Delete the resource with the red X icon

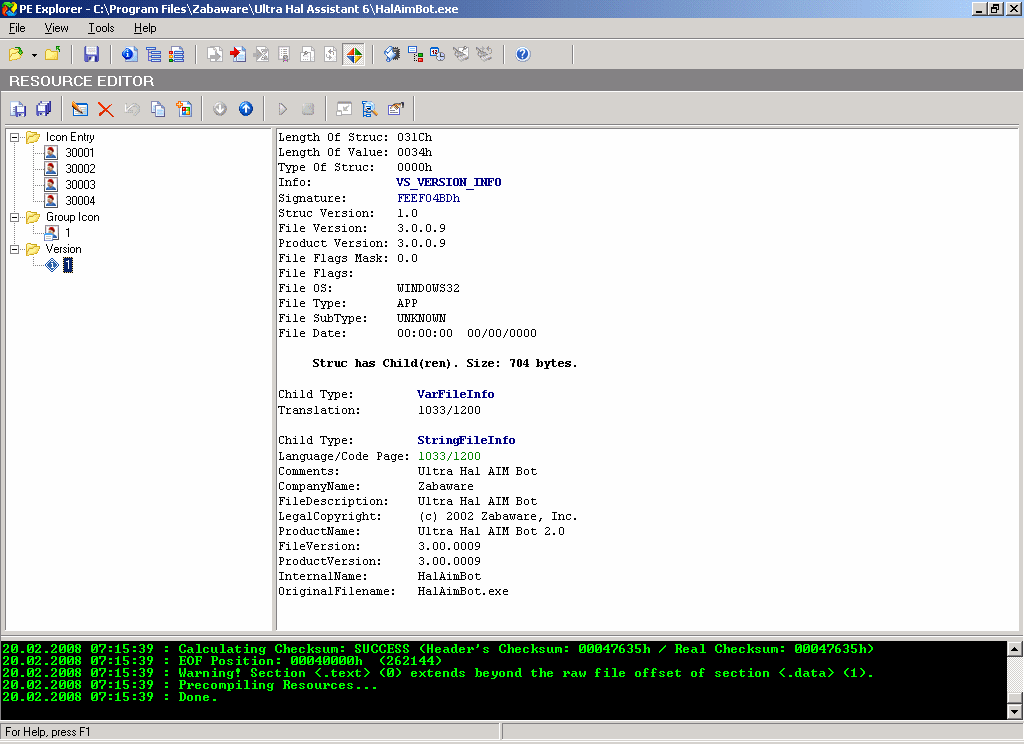click(105, 109)
